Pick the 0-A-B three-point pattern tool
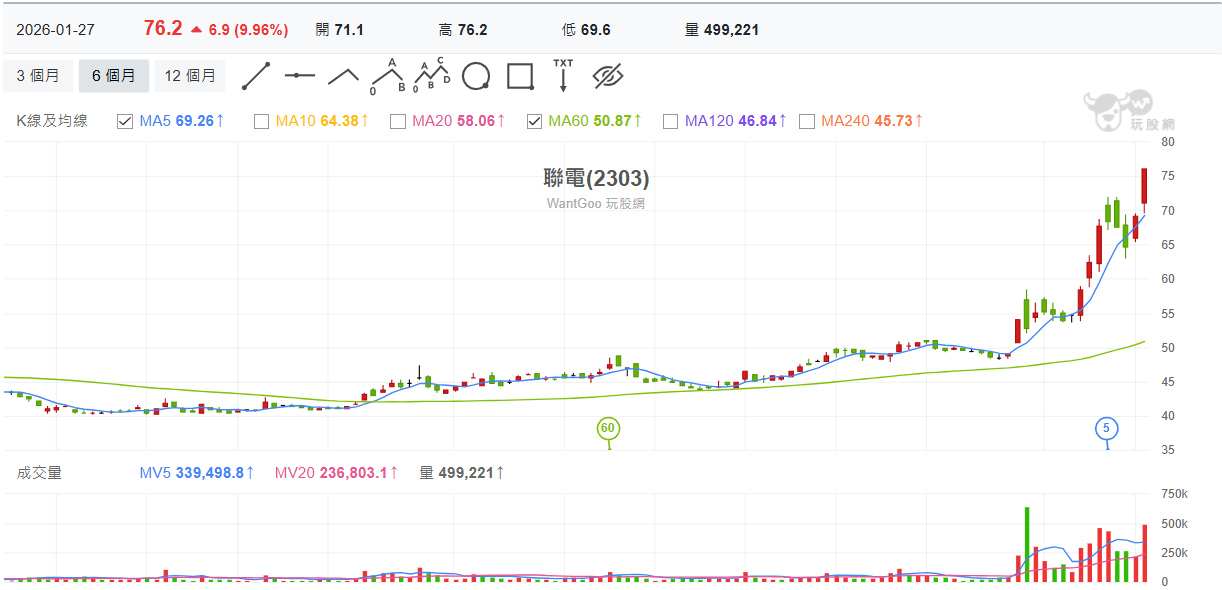Image resolution: width=1222 pixels, height=590 pixels. pyautogui.click(x=388, y=76)
